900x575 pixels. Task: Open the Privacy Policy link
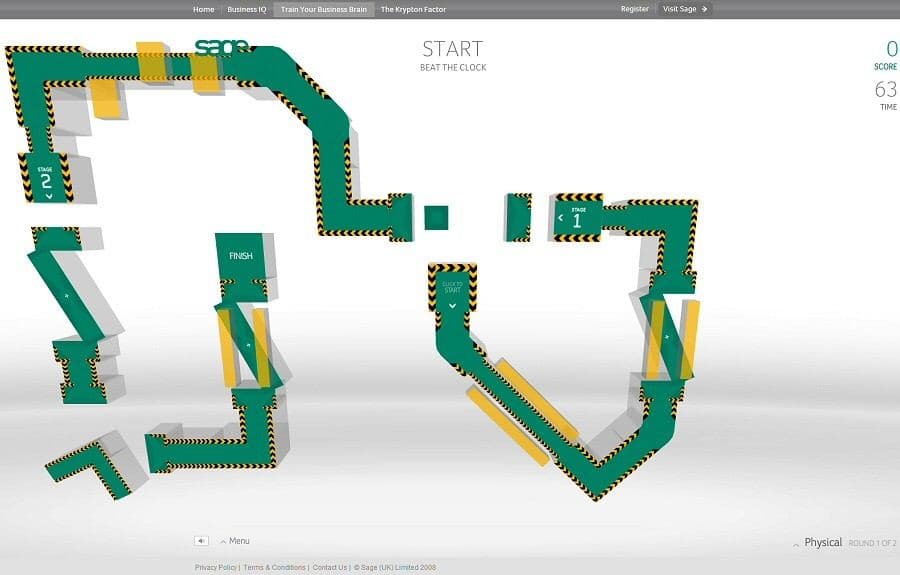pos(215,568)
